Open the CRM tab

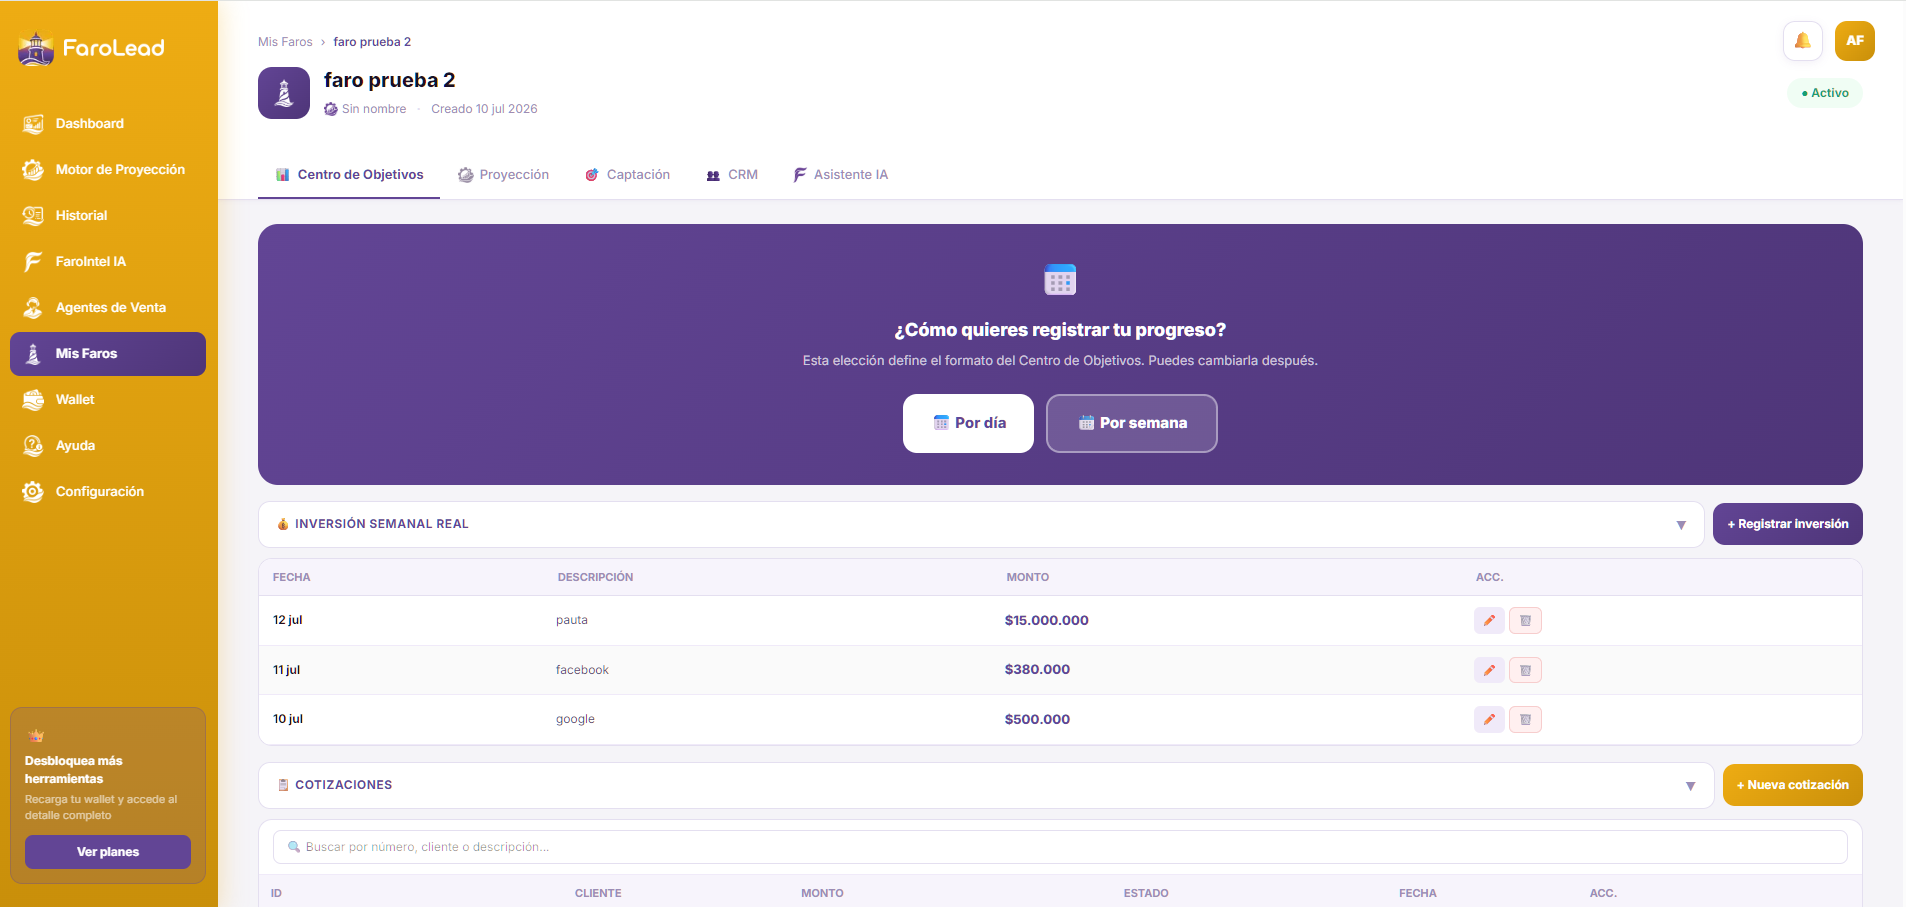point(732,175)
